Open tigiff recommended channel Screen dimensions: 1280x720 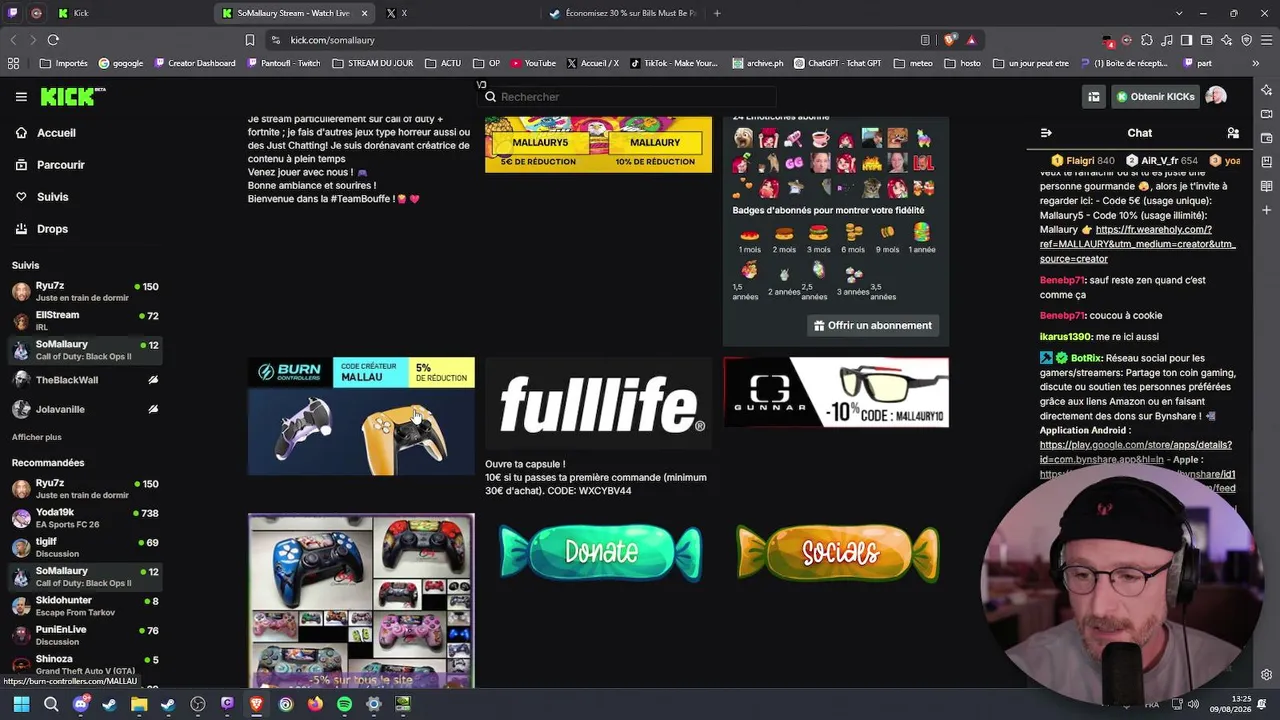click(x=84, y=548)
